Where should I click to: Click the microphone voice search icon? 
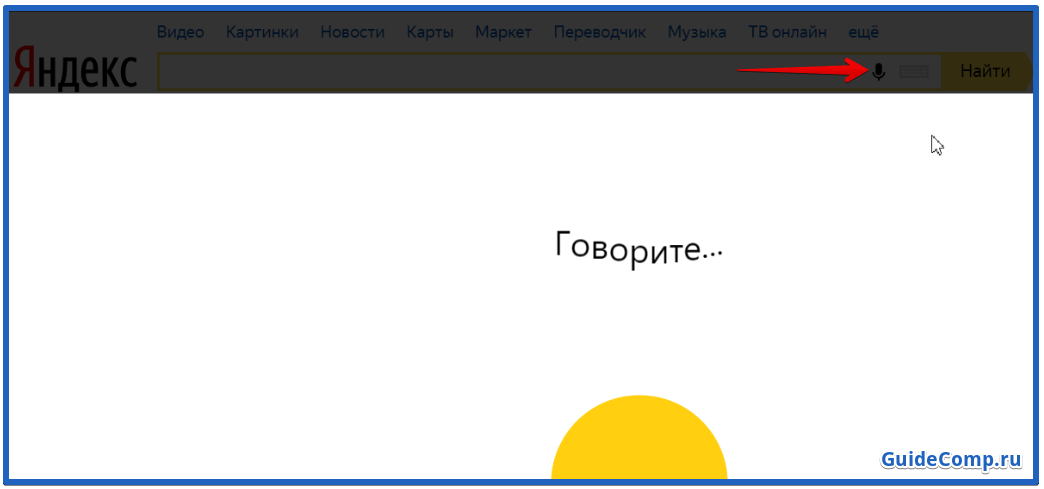(x=879, y=71)
